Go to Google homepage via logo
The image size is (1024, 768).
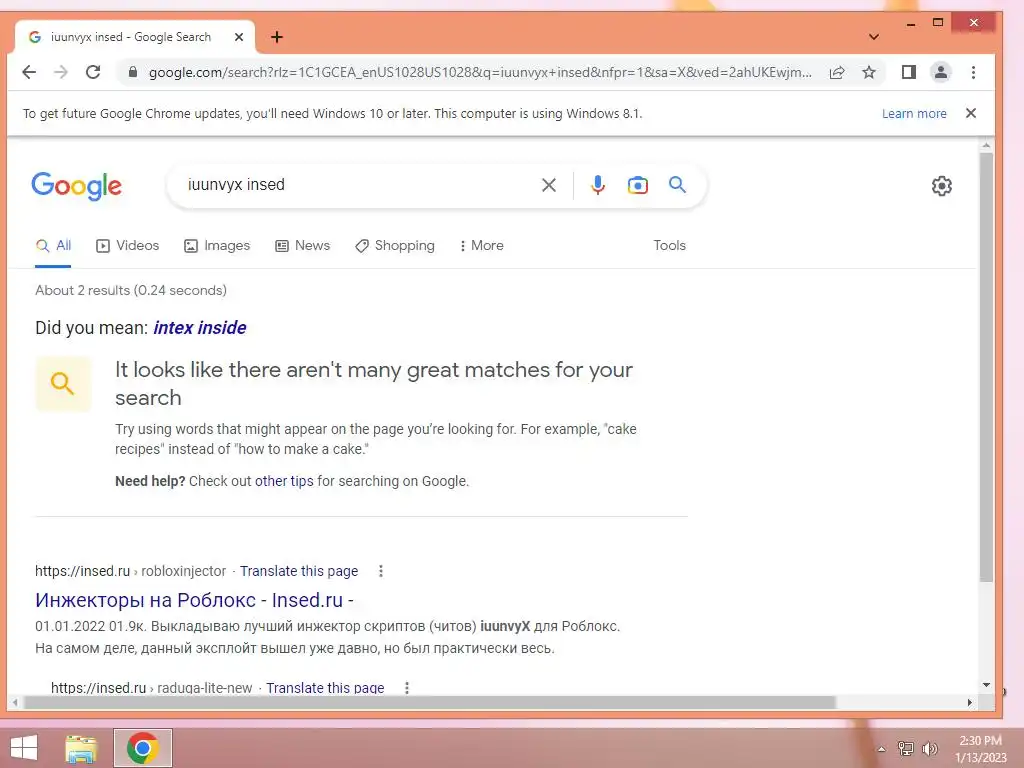76,186
